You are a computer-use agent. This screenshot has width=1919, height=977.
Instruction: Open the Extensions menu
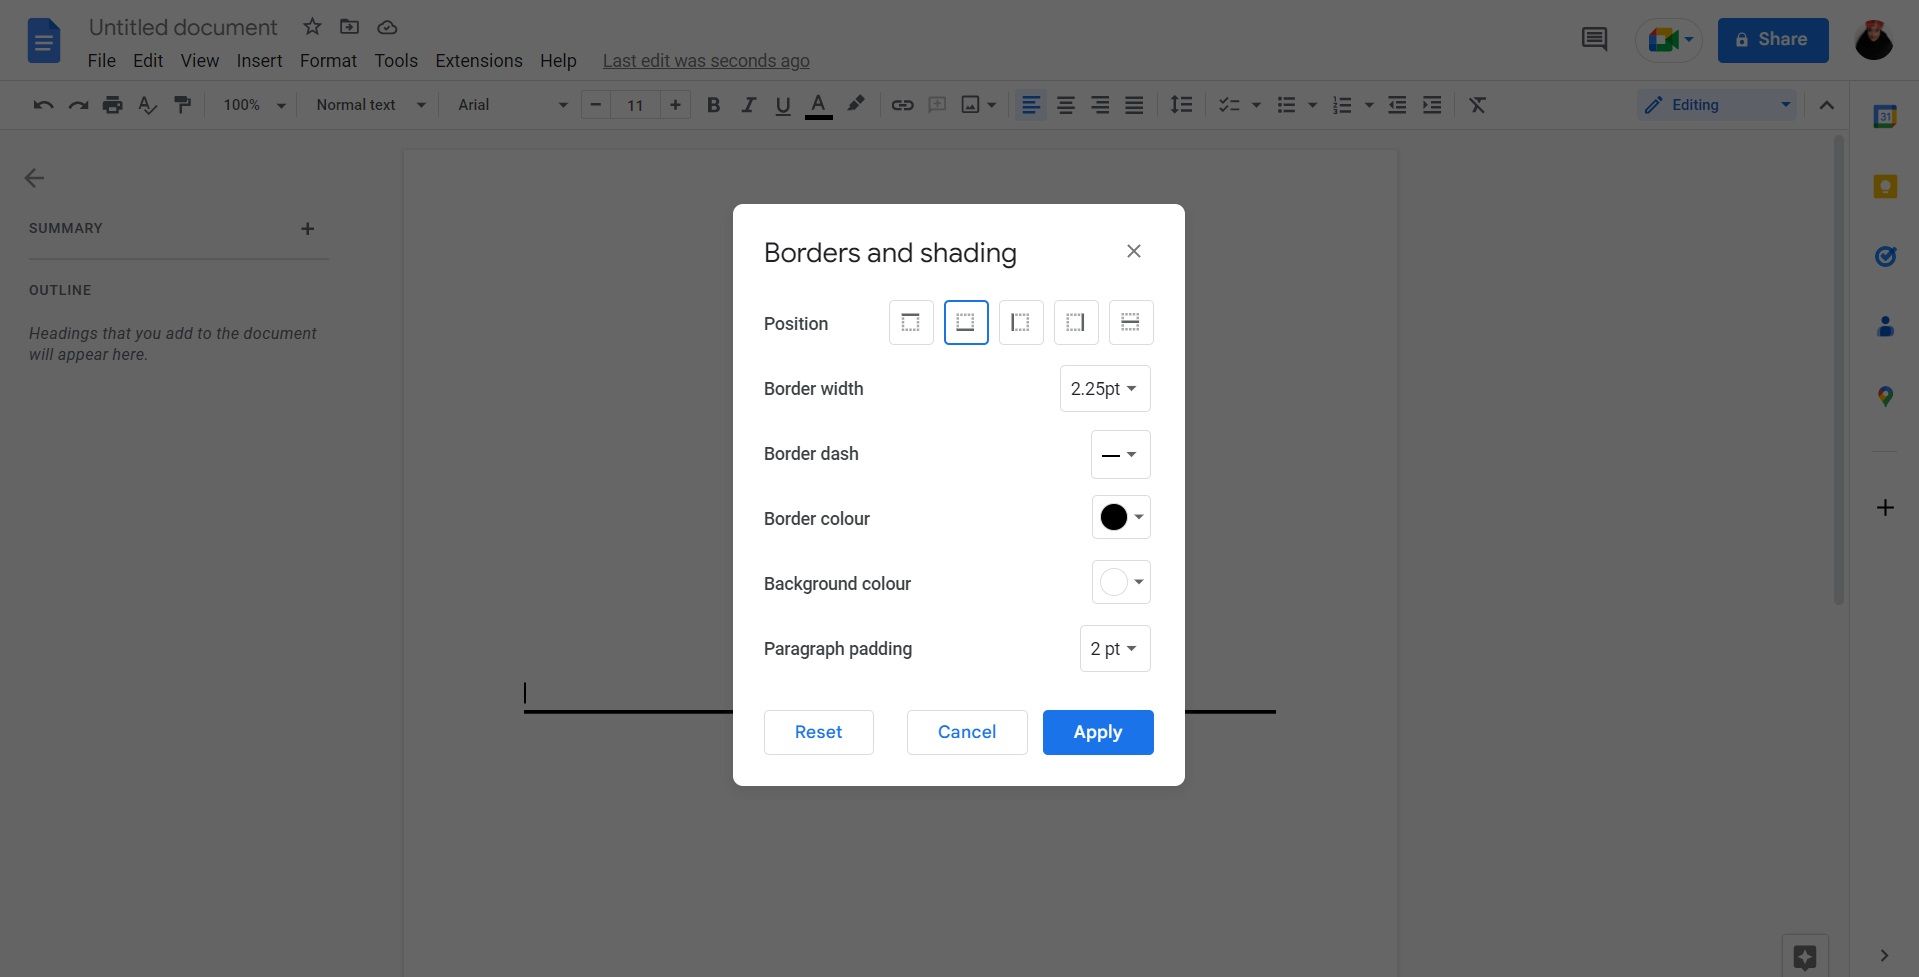click(478, 60)
